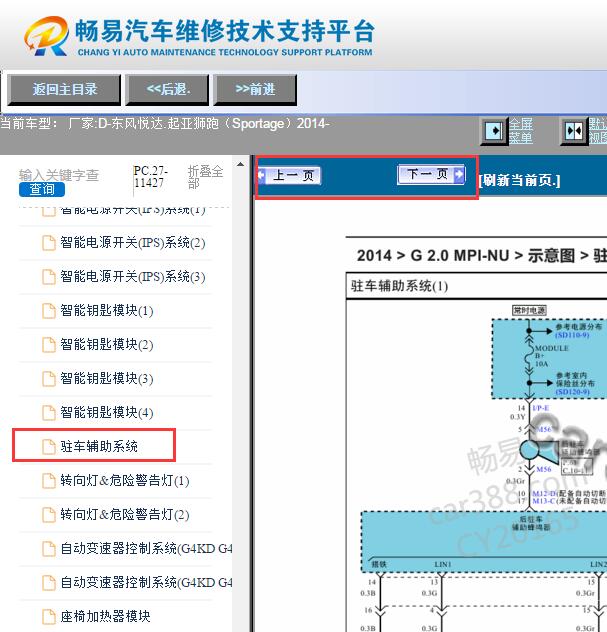Open 智能钥匙模块(4) item
Screen dimensions: 607x632
click(107, 412)
